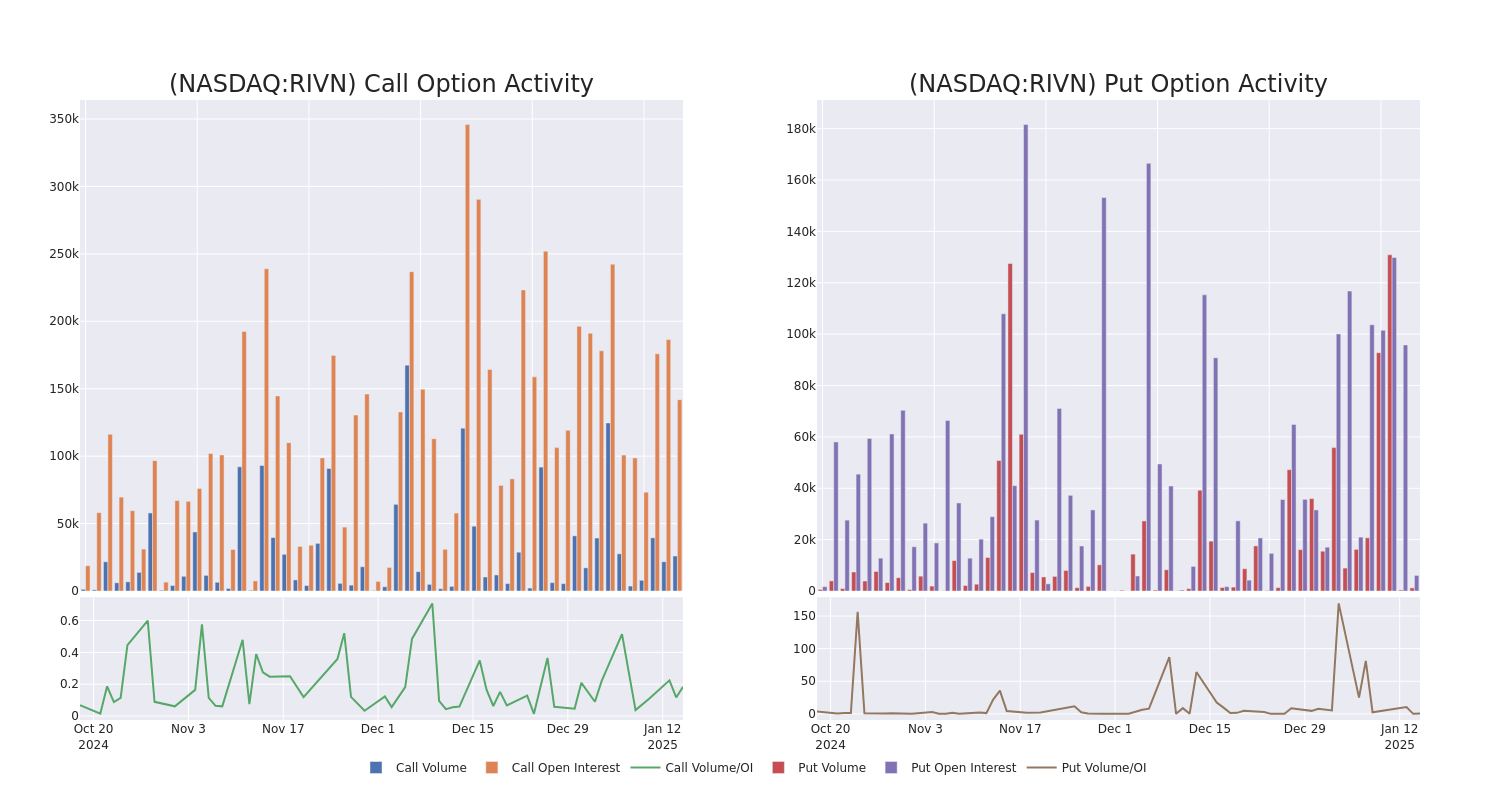The height and width of the screenshot is (800, 1500).
Task: Toggle the Put Open Interest legend label
Action: point(963,768)
